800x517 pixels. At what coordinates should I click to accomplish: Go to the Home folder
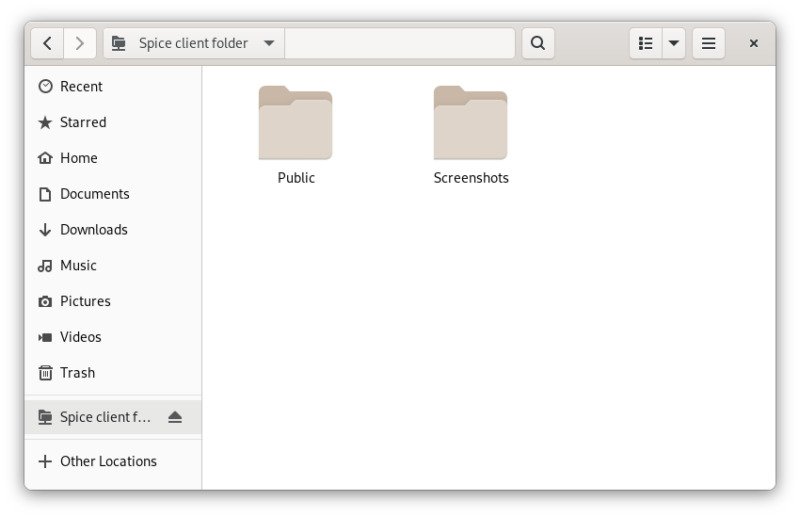[x=78, y=158]
